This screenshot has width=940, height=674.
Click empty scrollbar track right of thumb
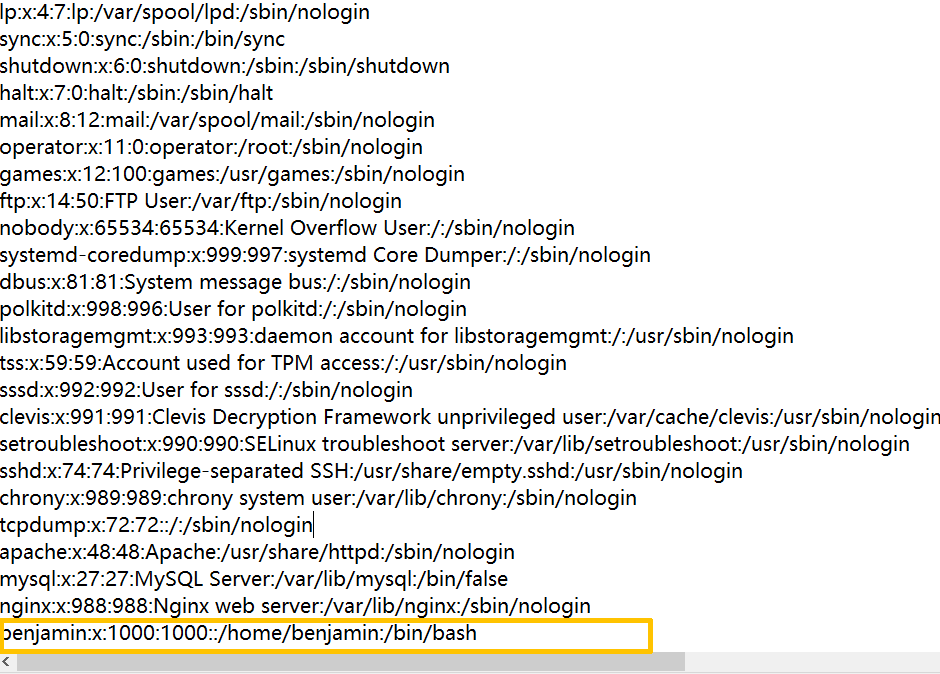(810, 663)
